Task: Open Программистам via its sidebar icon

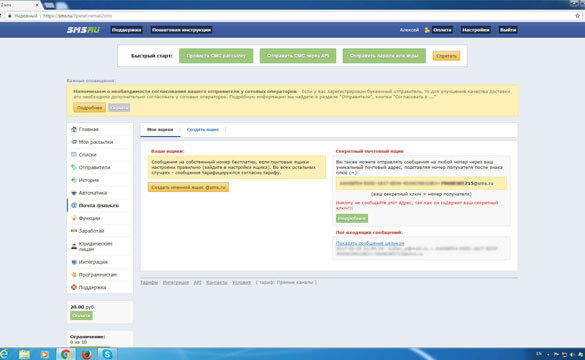Action: point(74,275)
